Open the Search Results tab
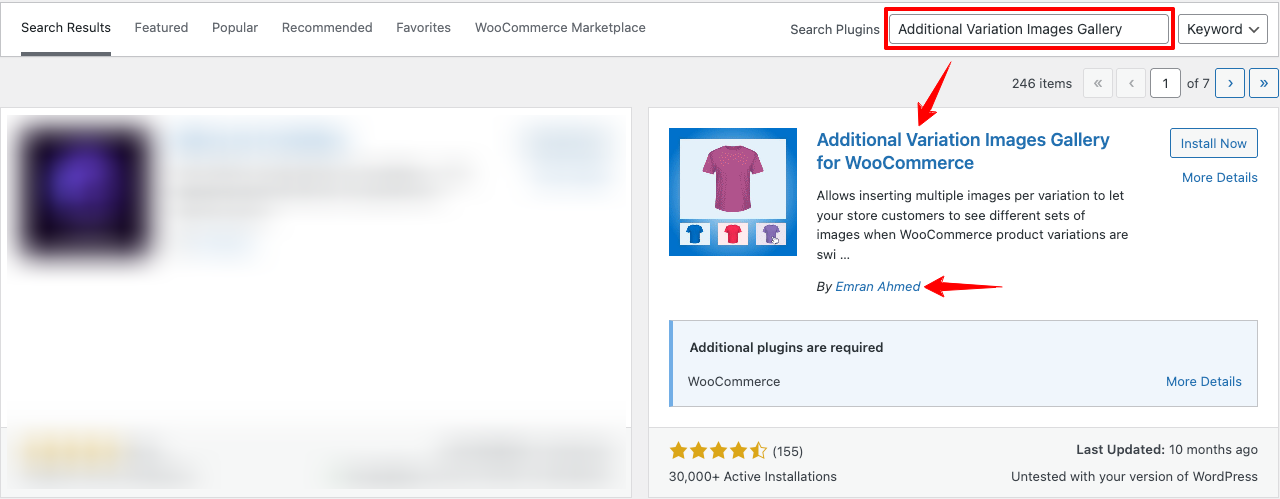 point(66,28)
